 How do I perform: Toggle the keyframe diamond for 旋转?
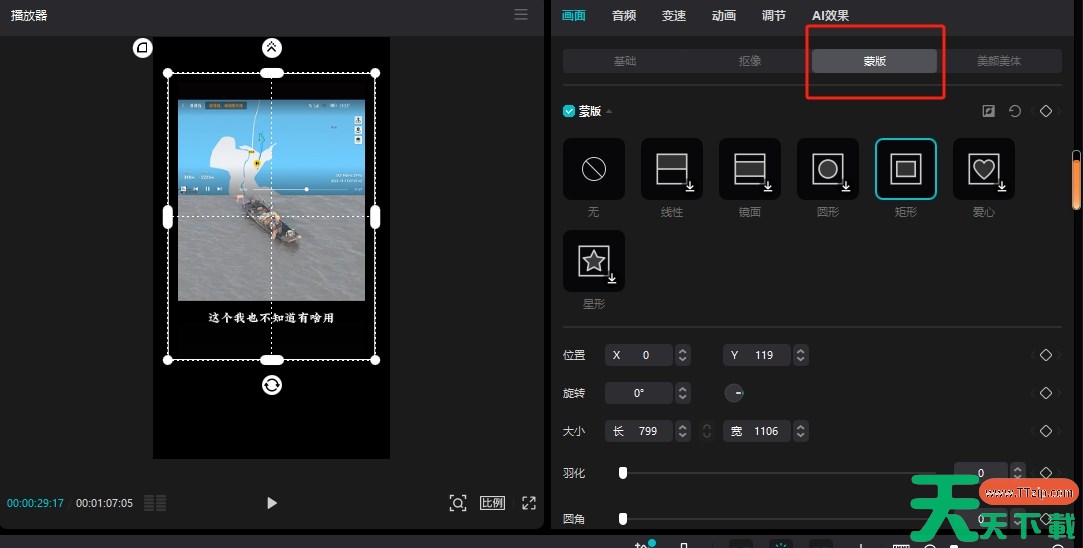[1045, 393]
